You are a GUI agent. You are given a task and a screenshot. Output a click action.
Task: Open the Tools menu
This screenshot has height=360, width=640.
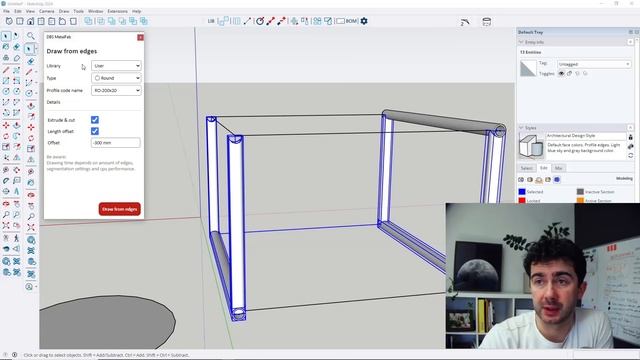click(78, 11)
